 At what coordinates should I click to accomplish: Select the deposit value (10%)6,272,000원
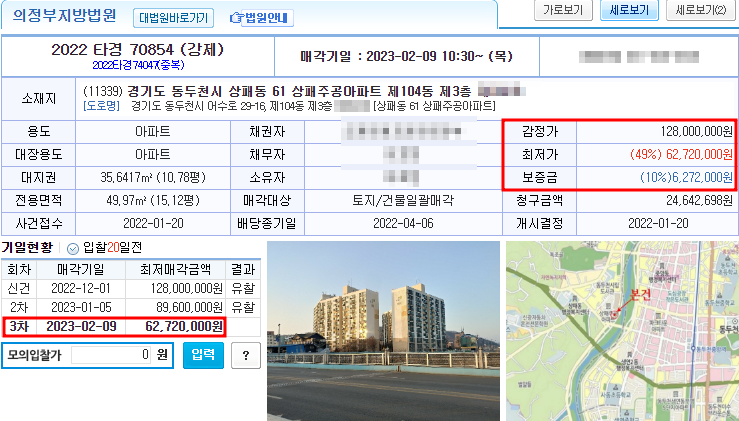(x=686, y=178)
